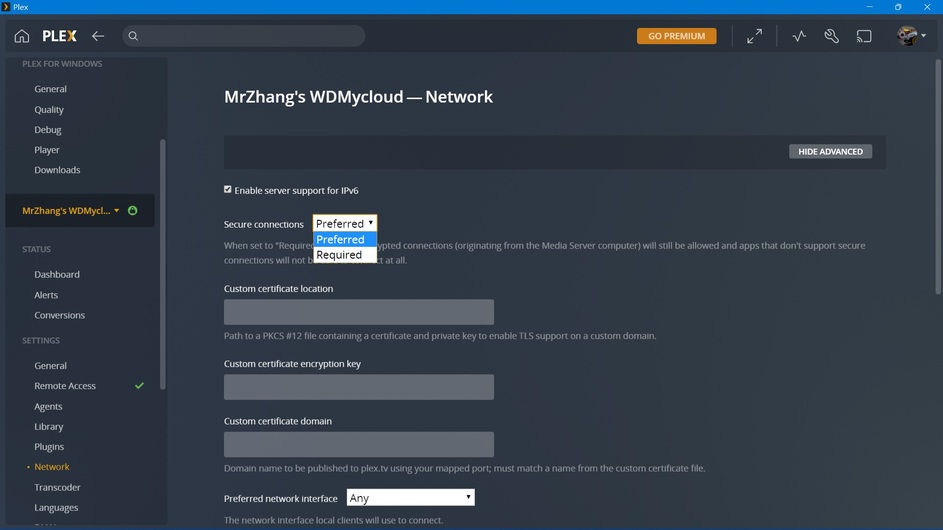Open Agents settings
This screenshot has height=530, width=943.
(x=48, y=407)
